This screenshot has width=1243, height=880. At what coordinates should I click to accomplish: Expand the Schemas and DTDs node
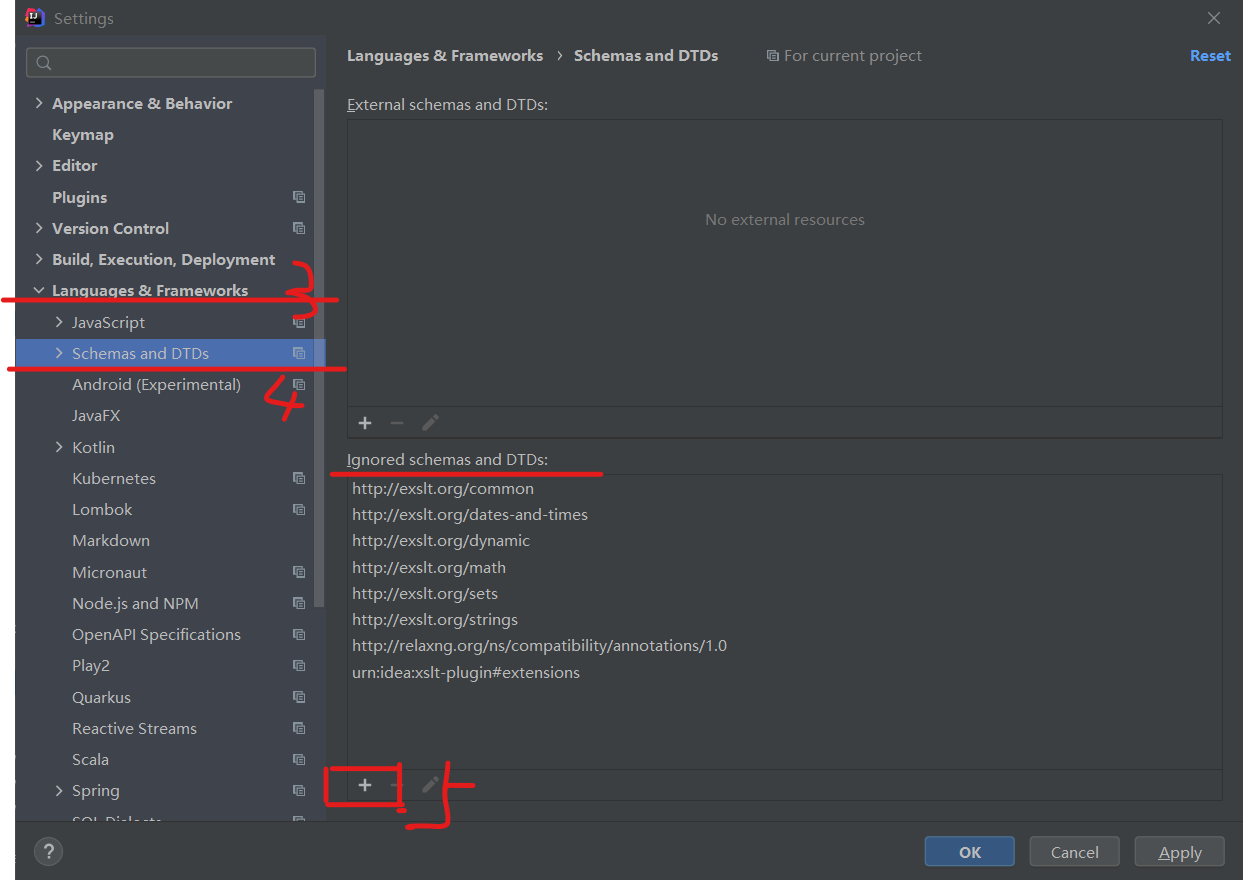point(59,353)
